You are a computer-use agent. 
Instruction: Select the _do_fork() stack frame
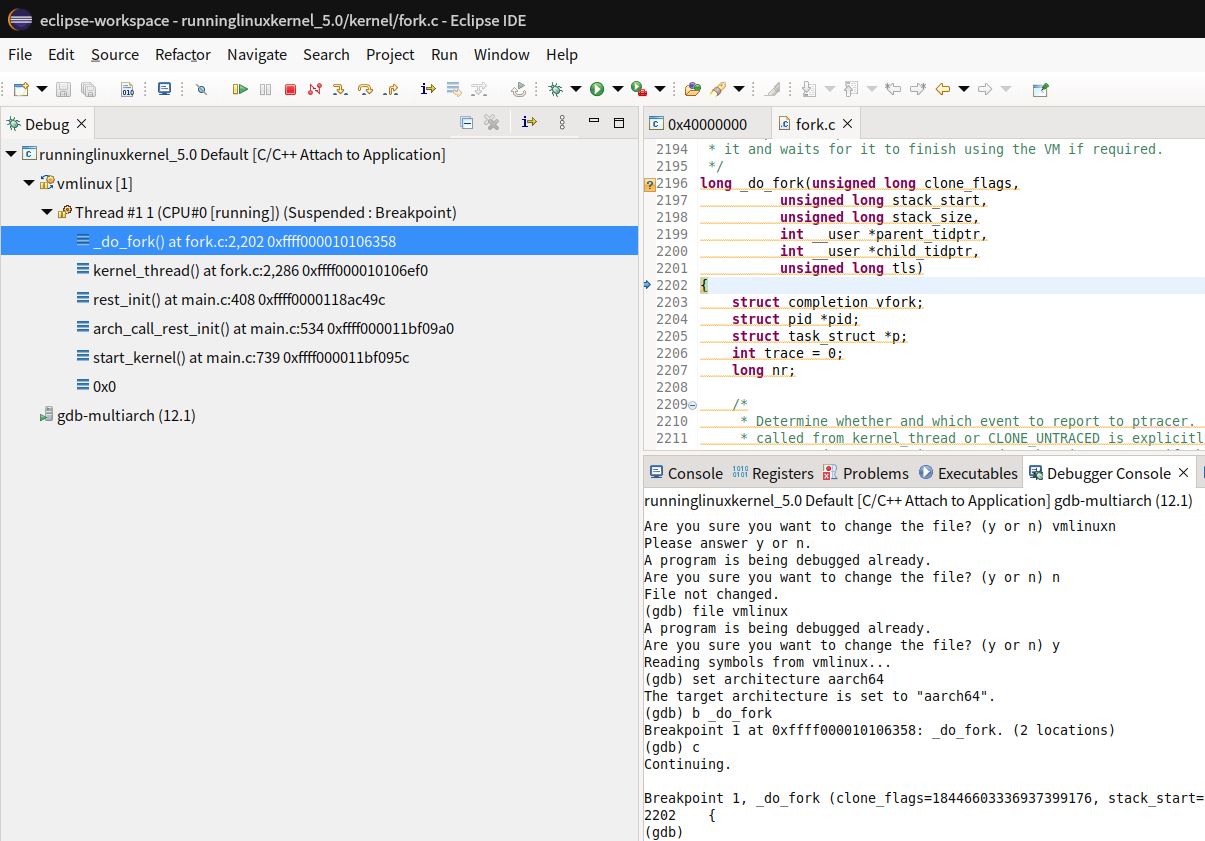[x=319, y=241]
